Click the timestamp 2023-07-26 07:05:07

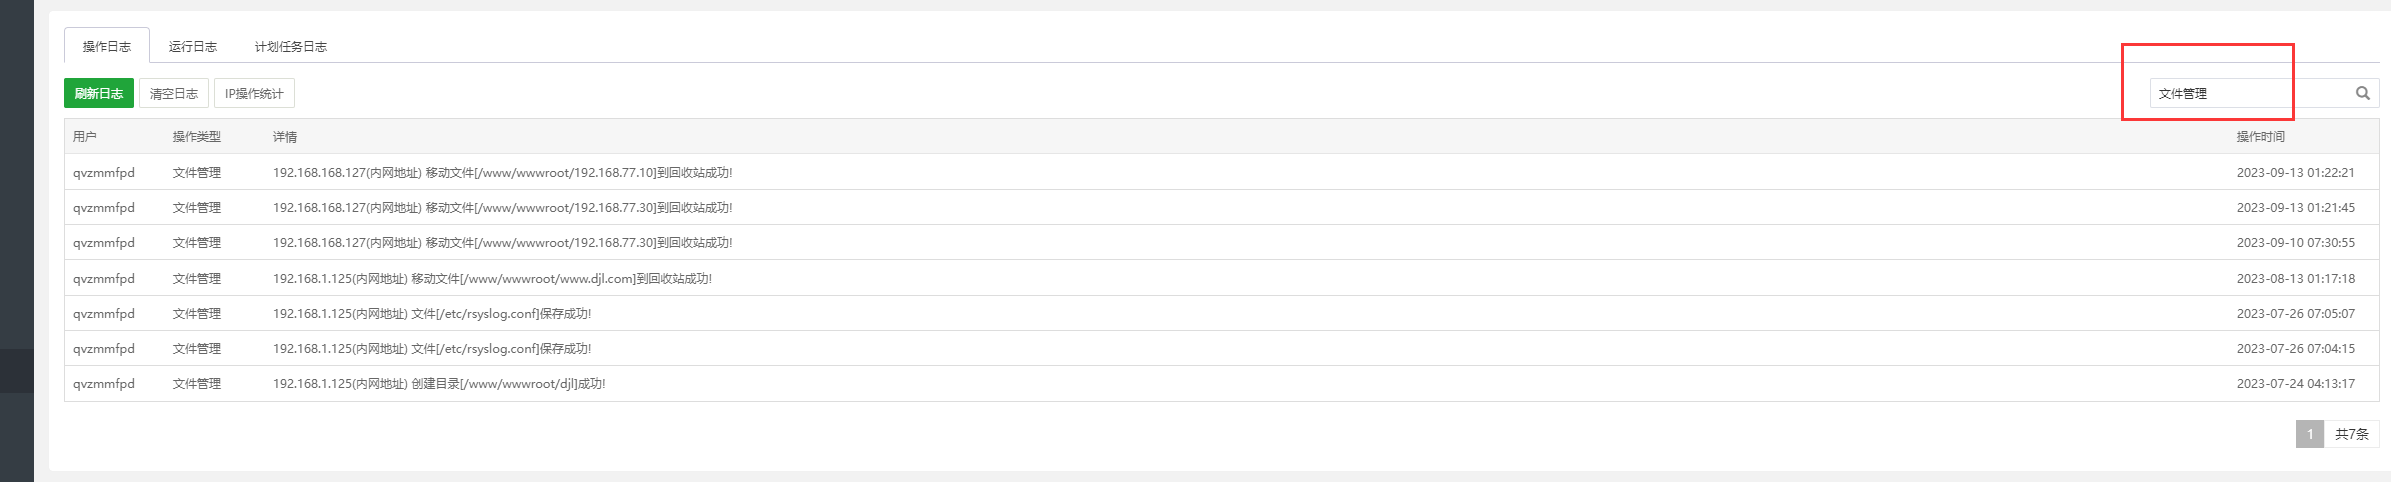[2296, 313]
